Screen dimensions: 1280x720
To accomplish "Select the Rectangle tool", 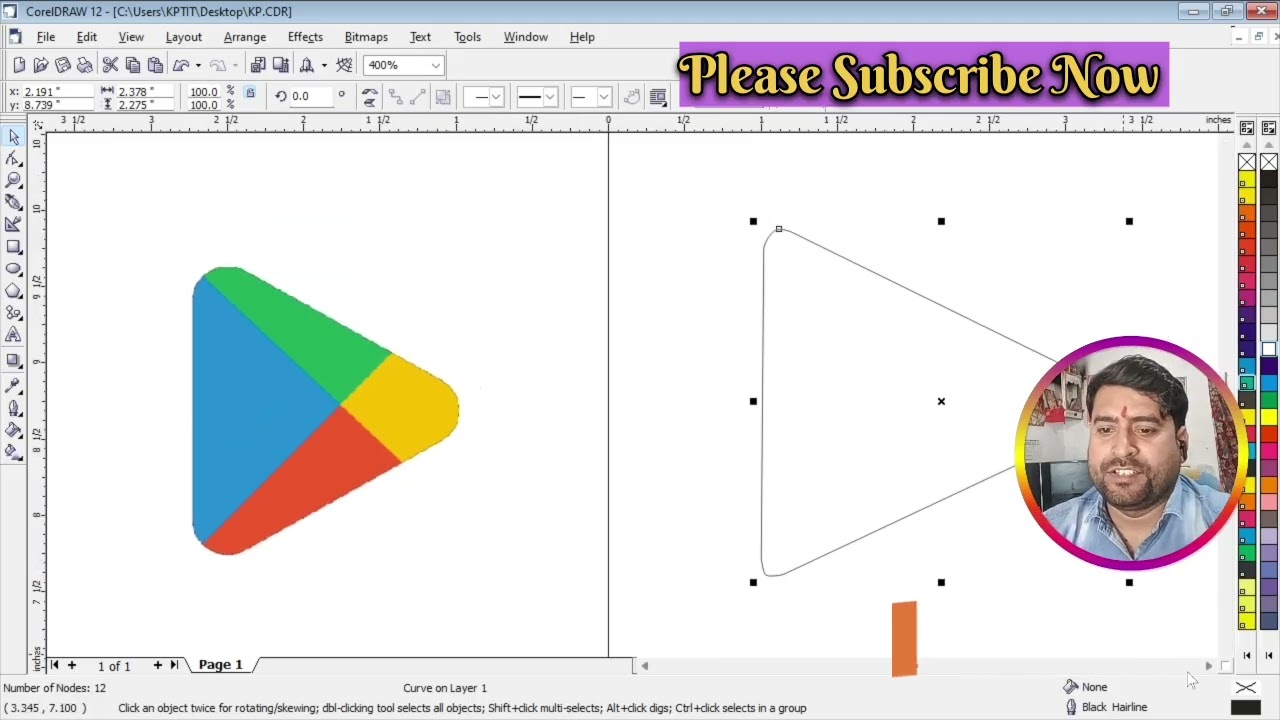I will [x=13, y=246].
